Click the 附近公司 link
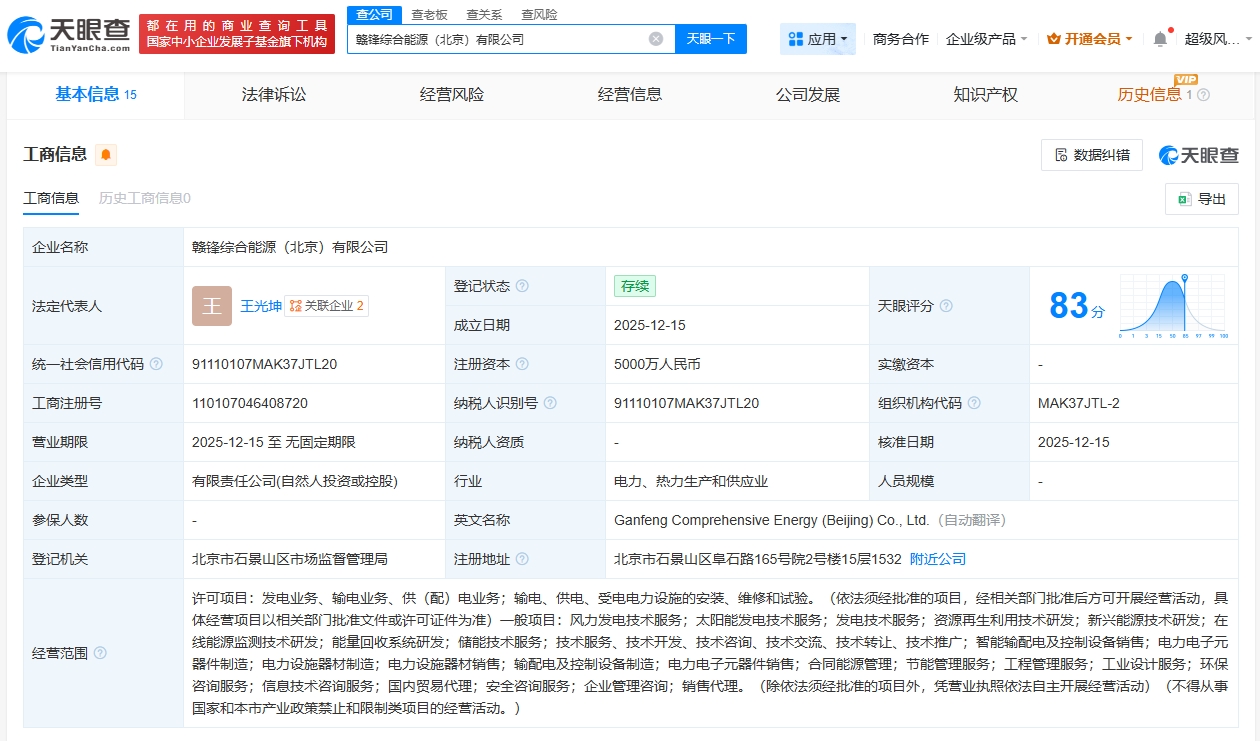1260x741 pixels. tap(938, 559)
